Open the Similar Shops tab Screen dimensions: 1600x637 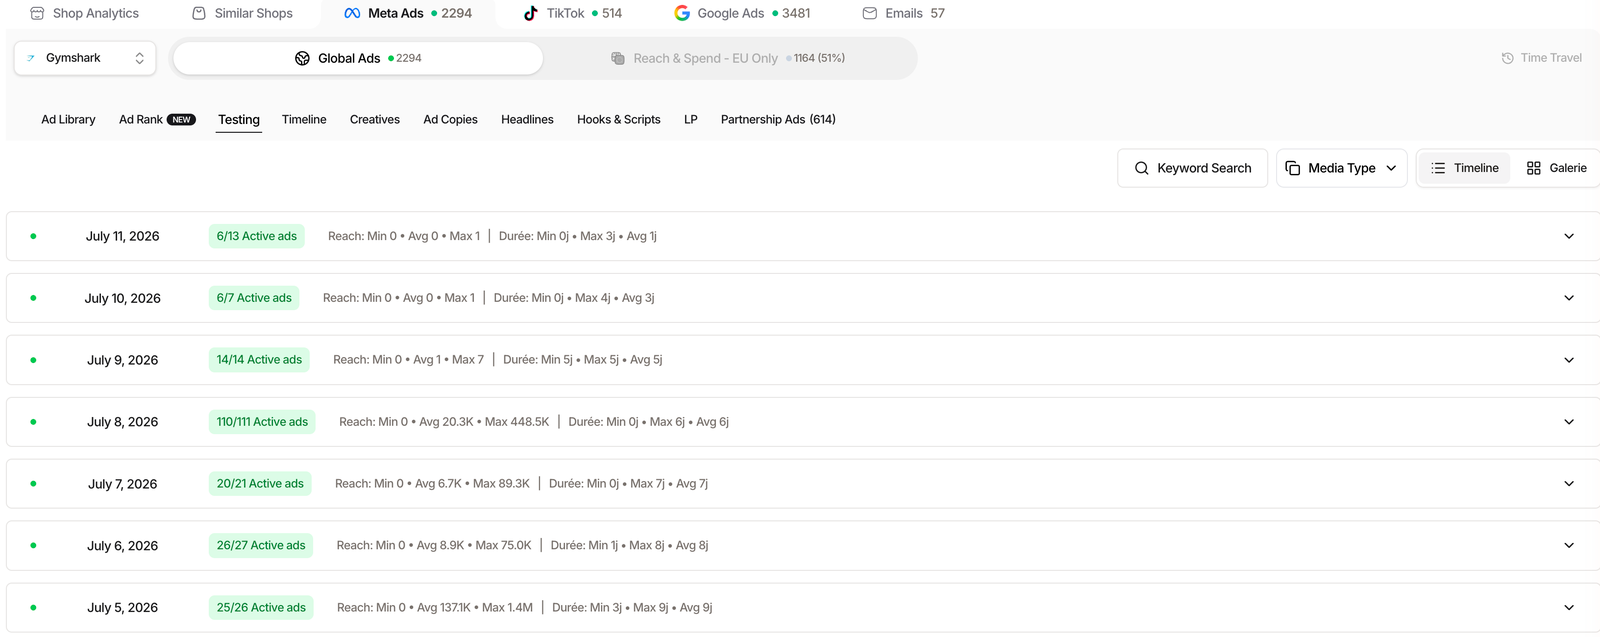click(x=242, y=13)
